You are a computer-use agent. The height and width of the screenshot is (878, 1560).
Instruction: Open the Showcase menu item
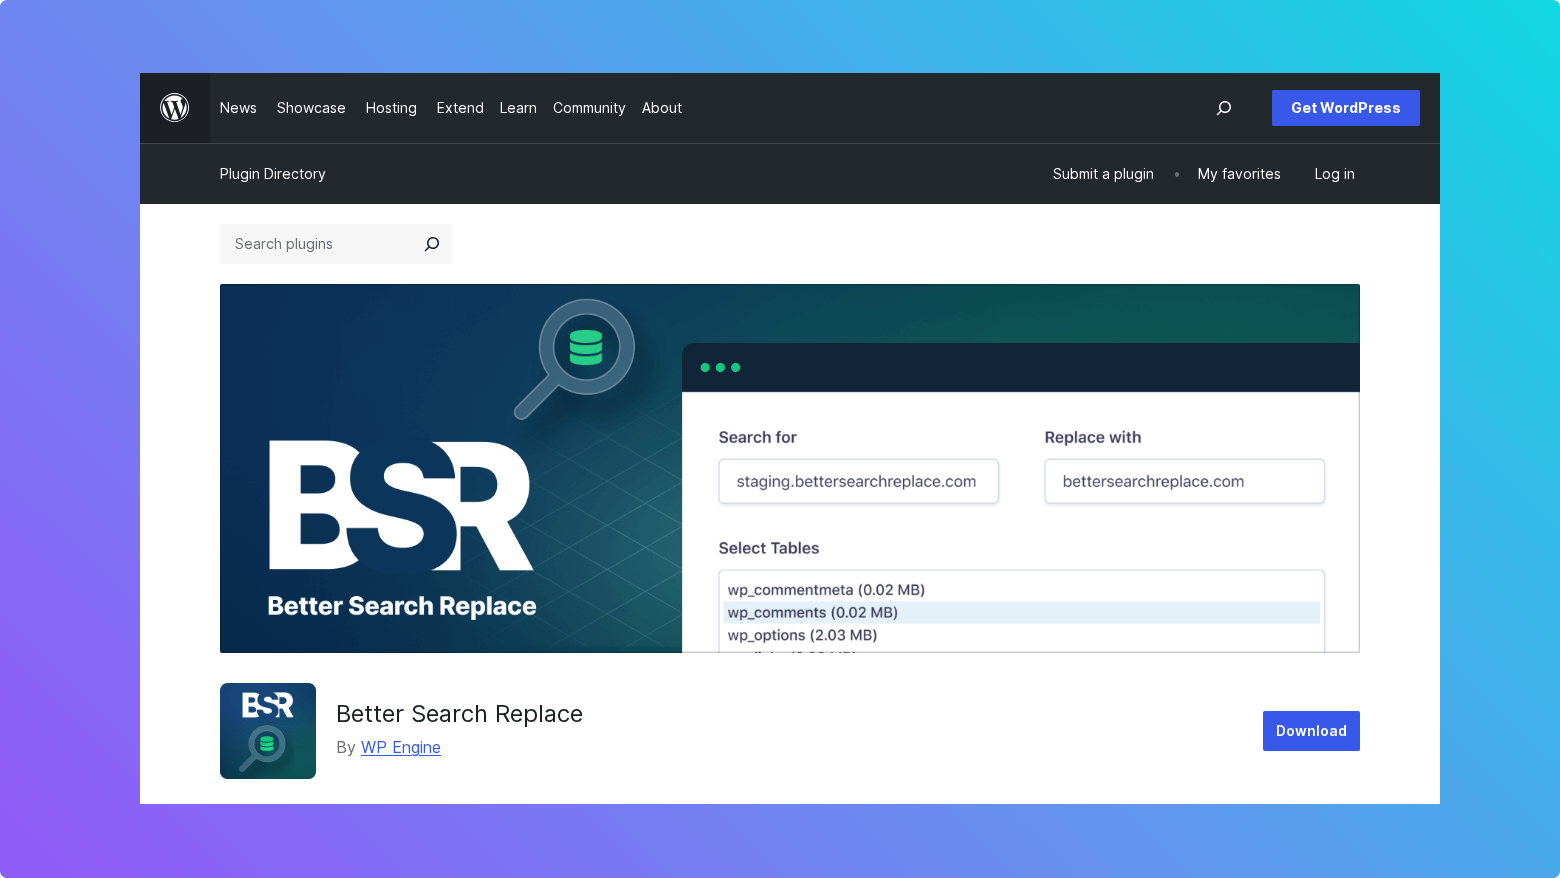311,107
